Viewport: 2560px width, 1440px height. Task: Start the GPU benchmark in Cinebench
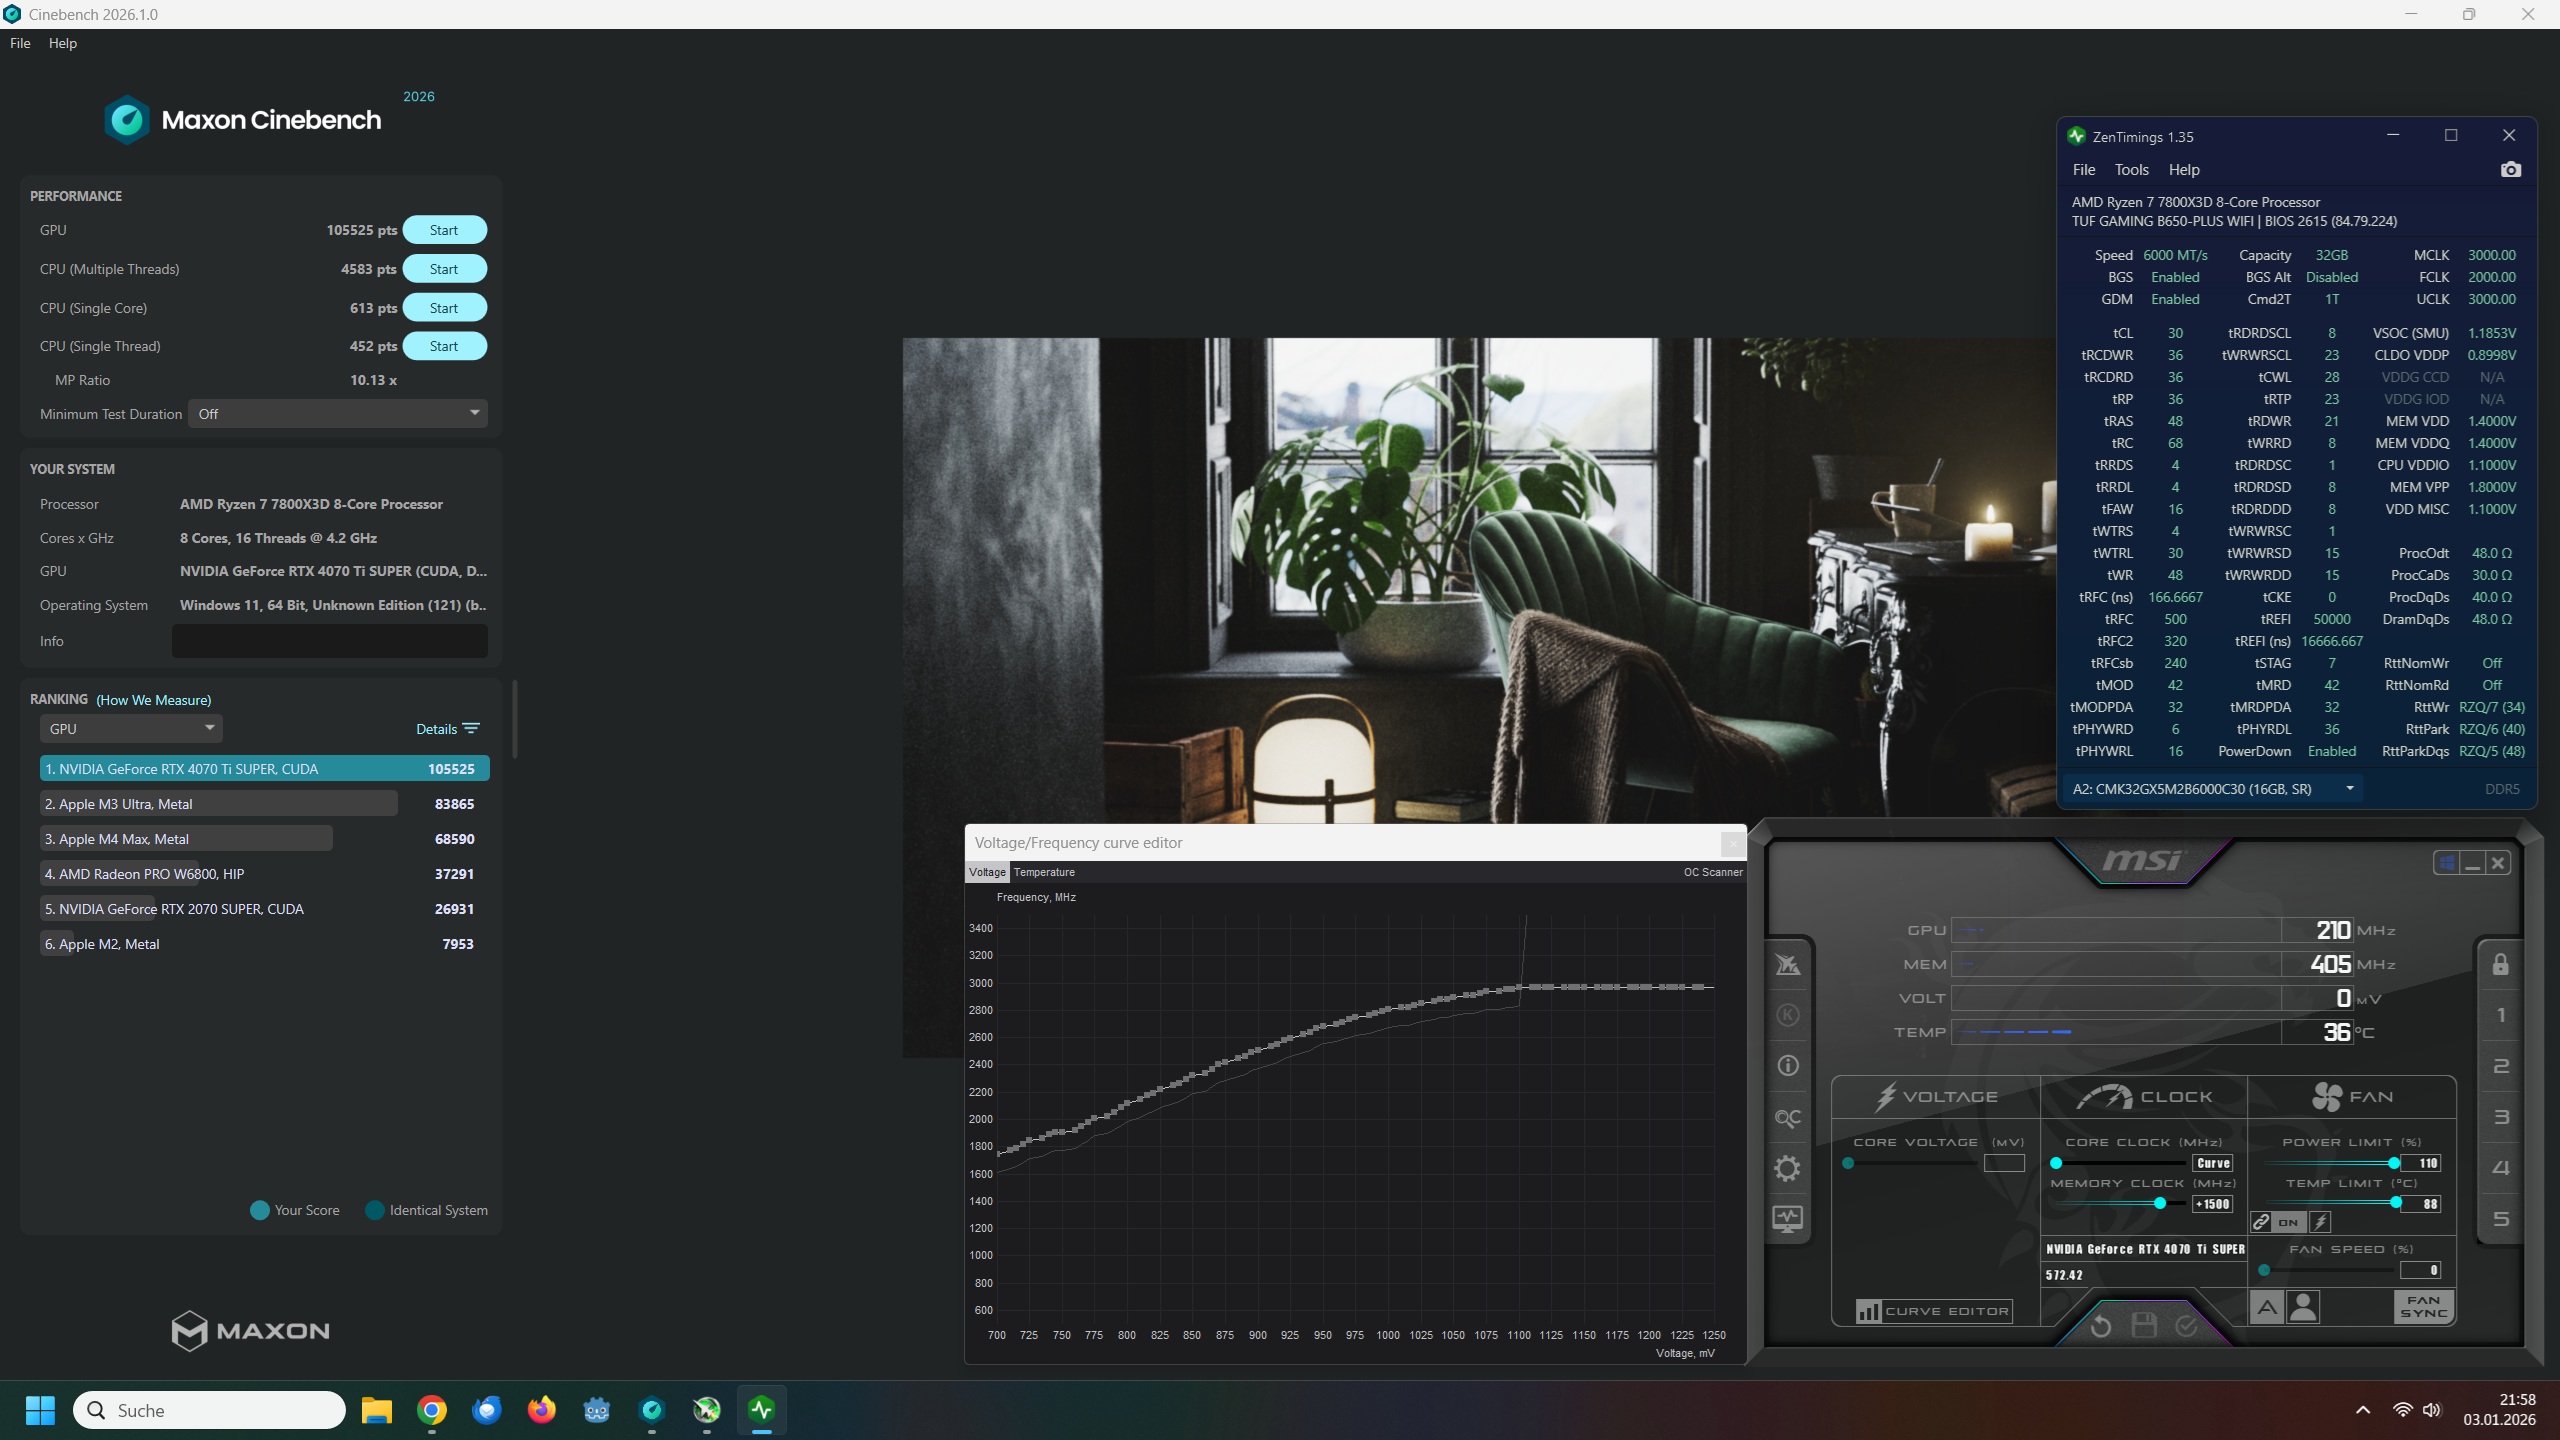(444, 229)
